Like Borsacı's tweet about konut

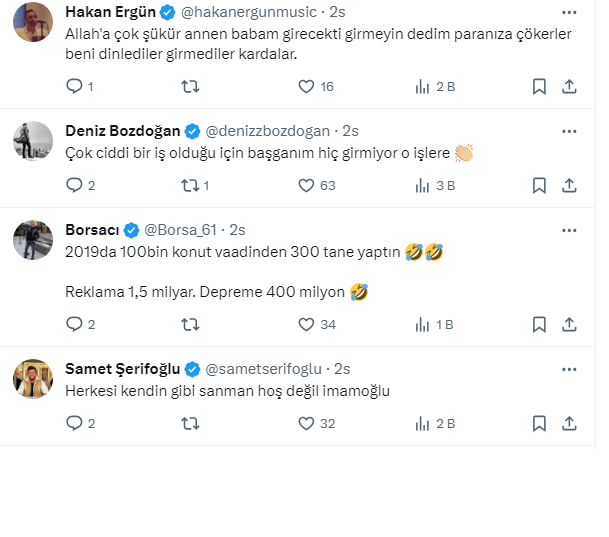[x=307, y=324]
